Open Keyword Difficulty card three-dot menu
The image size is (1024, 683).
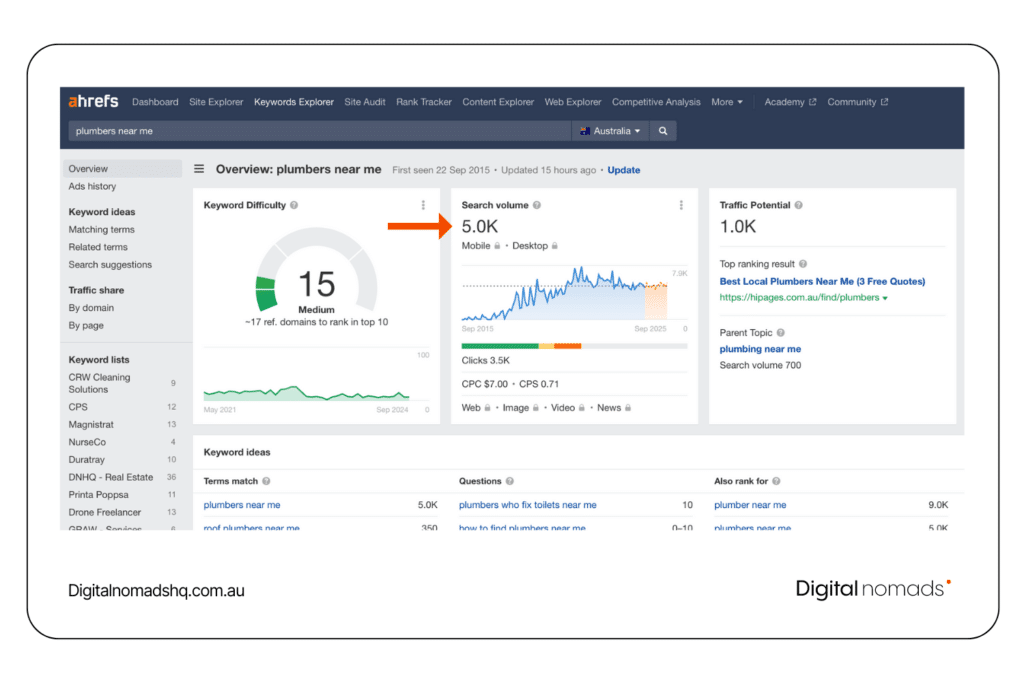coord(423,205)
